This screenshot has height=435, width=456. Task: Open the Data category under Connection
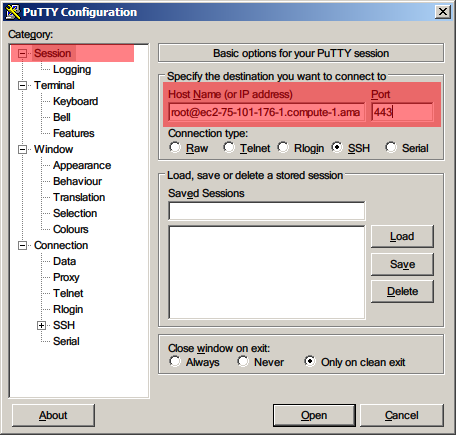[x=64, y=261]
